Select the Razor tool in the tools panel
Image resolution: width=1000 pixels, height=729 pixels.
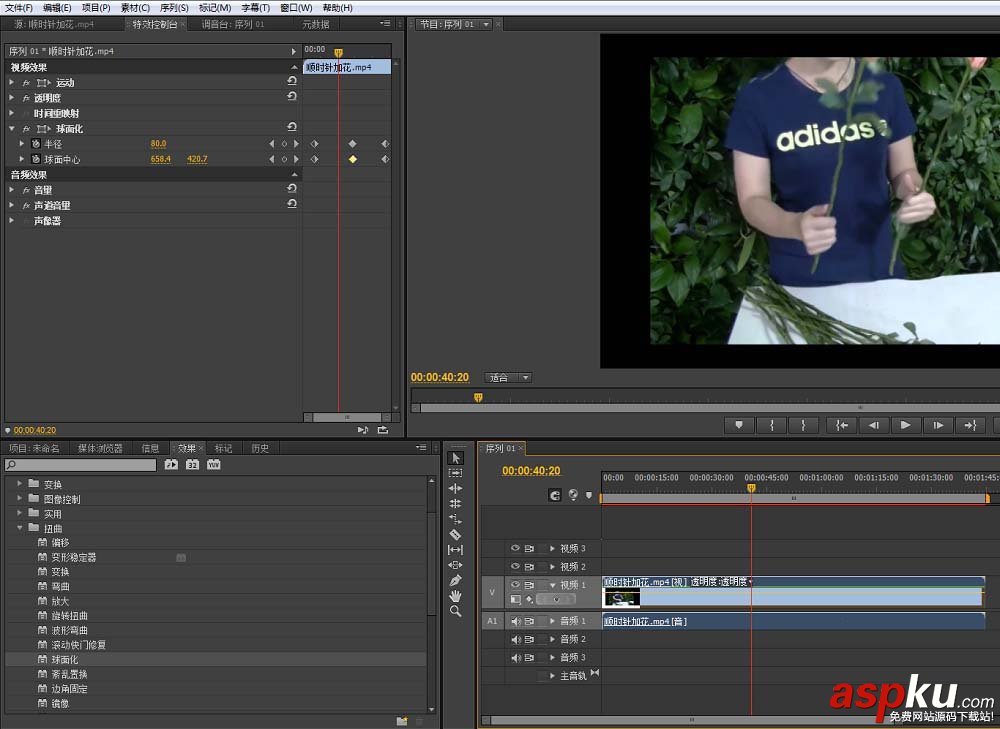pyautogui.click(x=456, y=535)
